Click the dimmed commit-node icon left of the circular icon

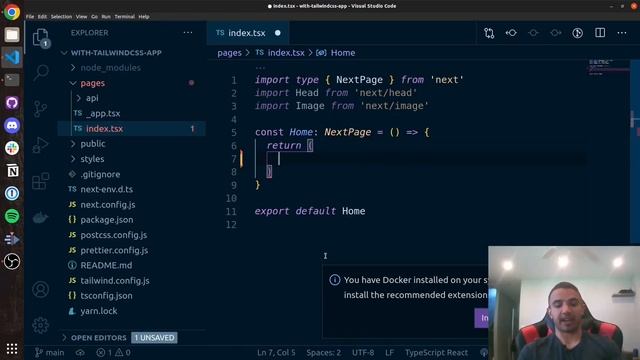[556, 33]
